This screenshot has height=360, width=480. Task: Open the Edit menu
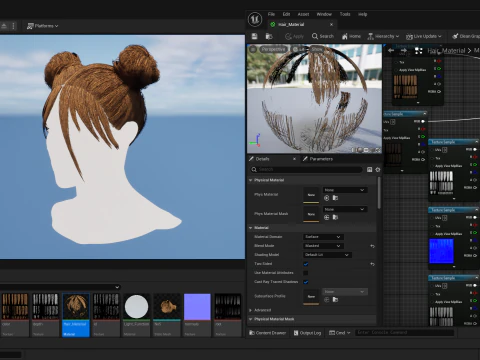tap(286, 14)
